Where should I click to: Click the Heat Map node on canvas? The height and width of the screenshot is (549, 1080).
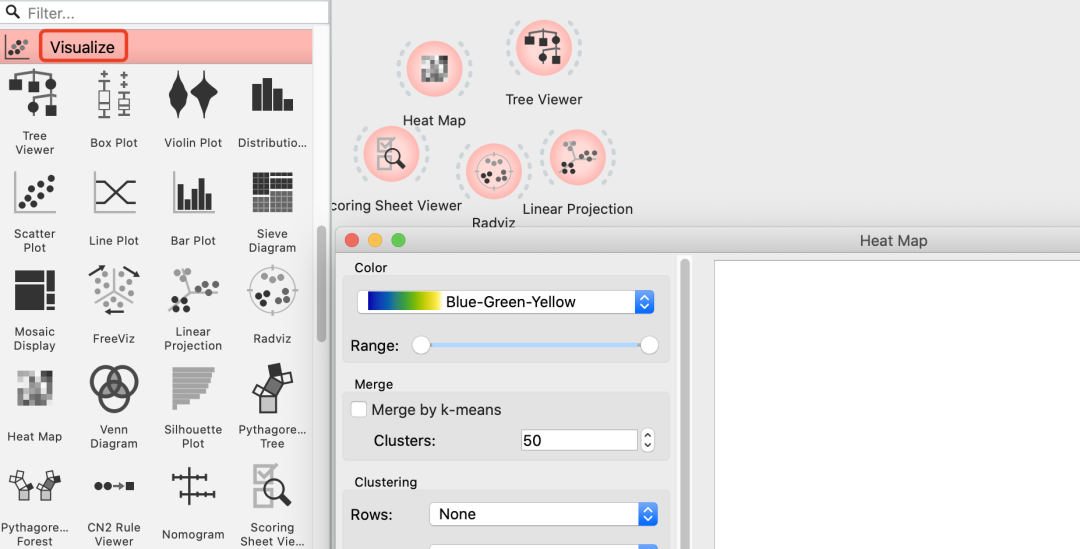(434, 69)
